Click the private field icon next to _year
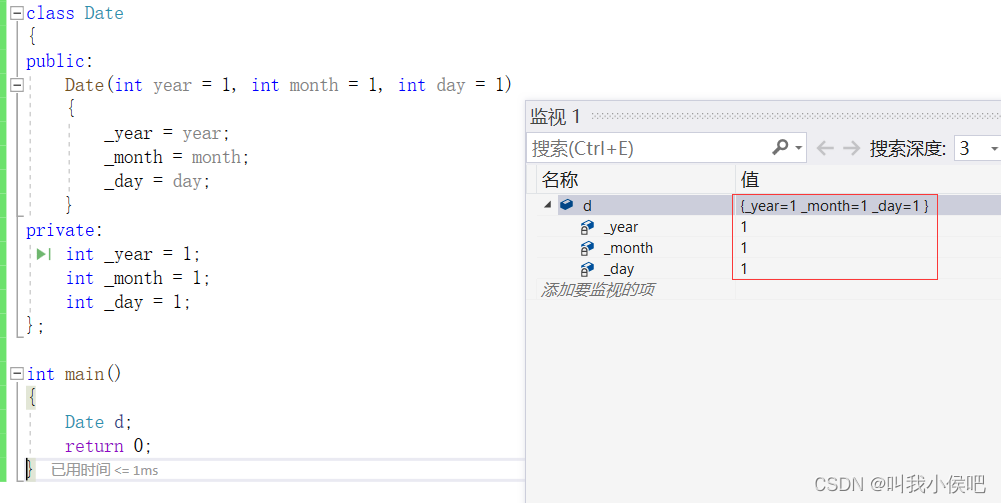Image resolution: width=1001 pixels, height=503 pixels. 587,227
